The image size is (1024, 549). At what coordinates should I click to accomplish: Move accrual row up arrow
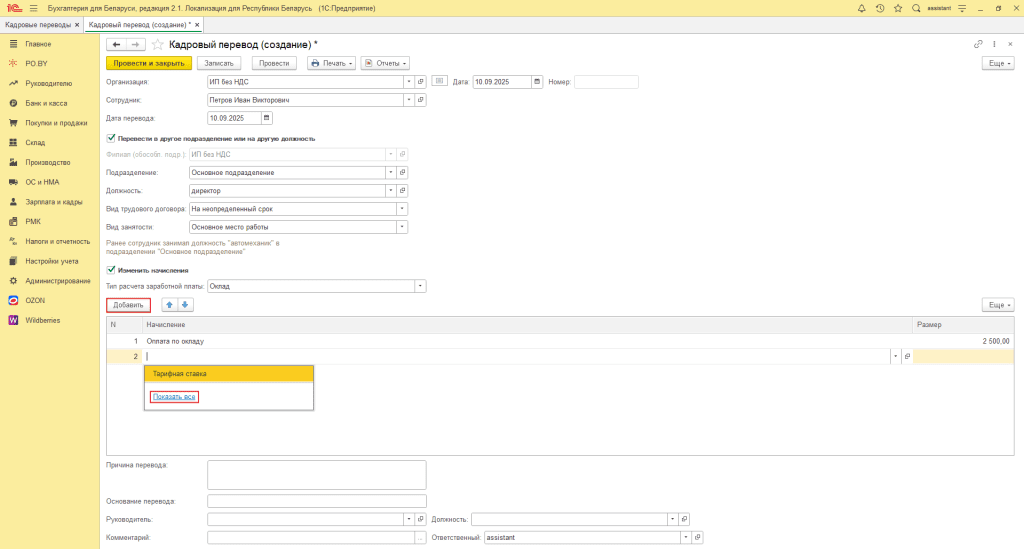169,305
